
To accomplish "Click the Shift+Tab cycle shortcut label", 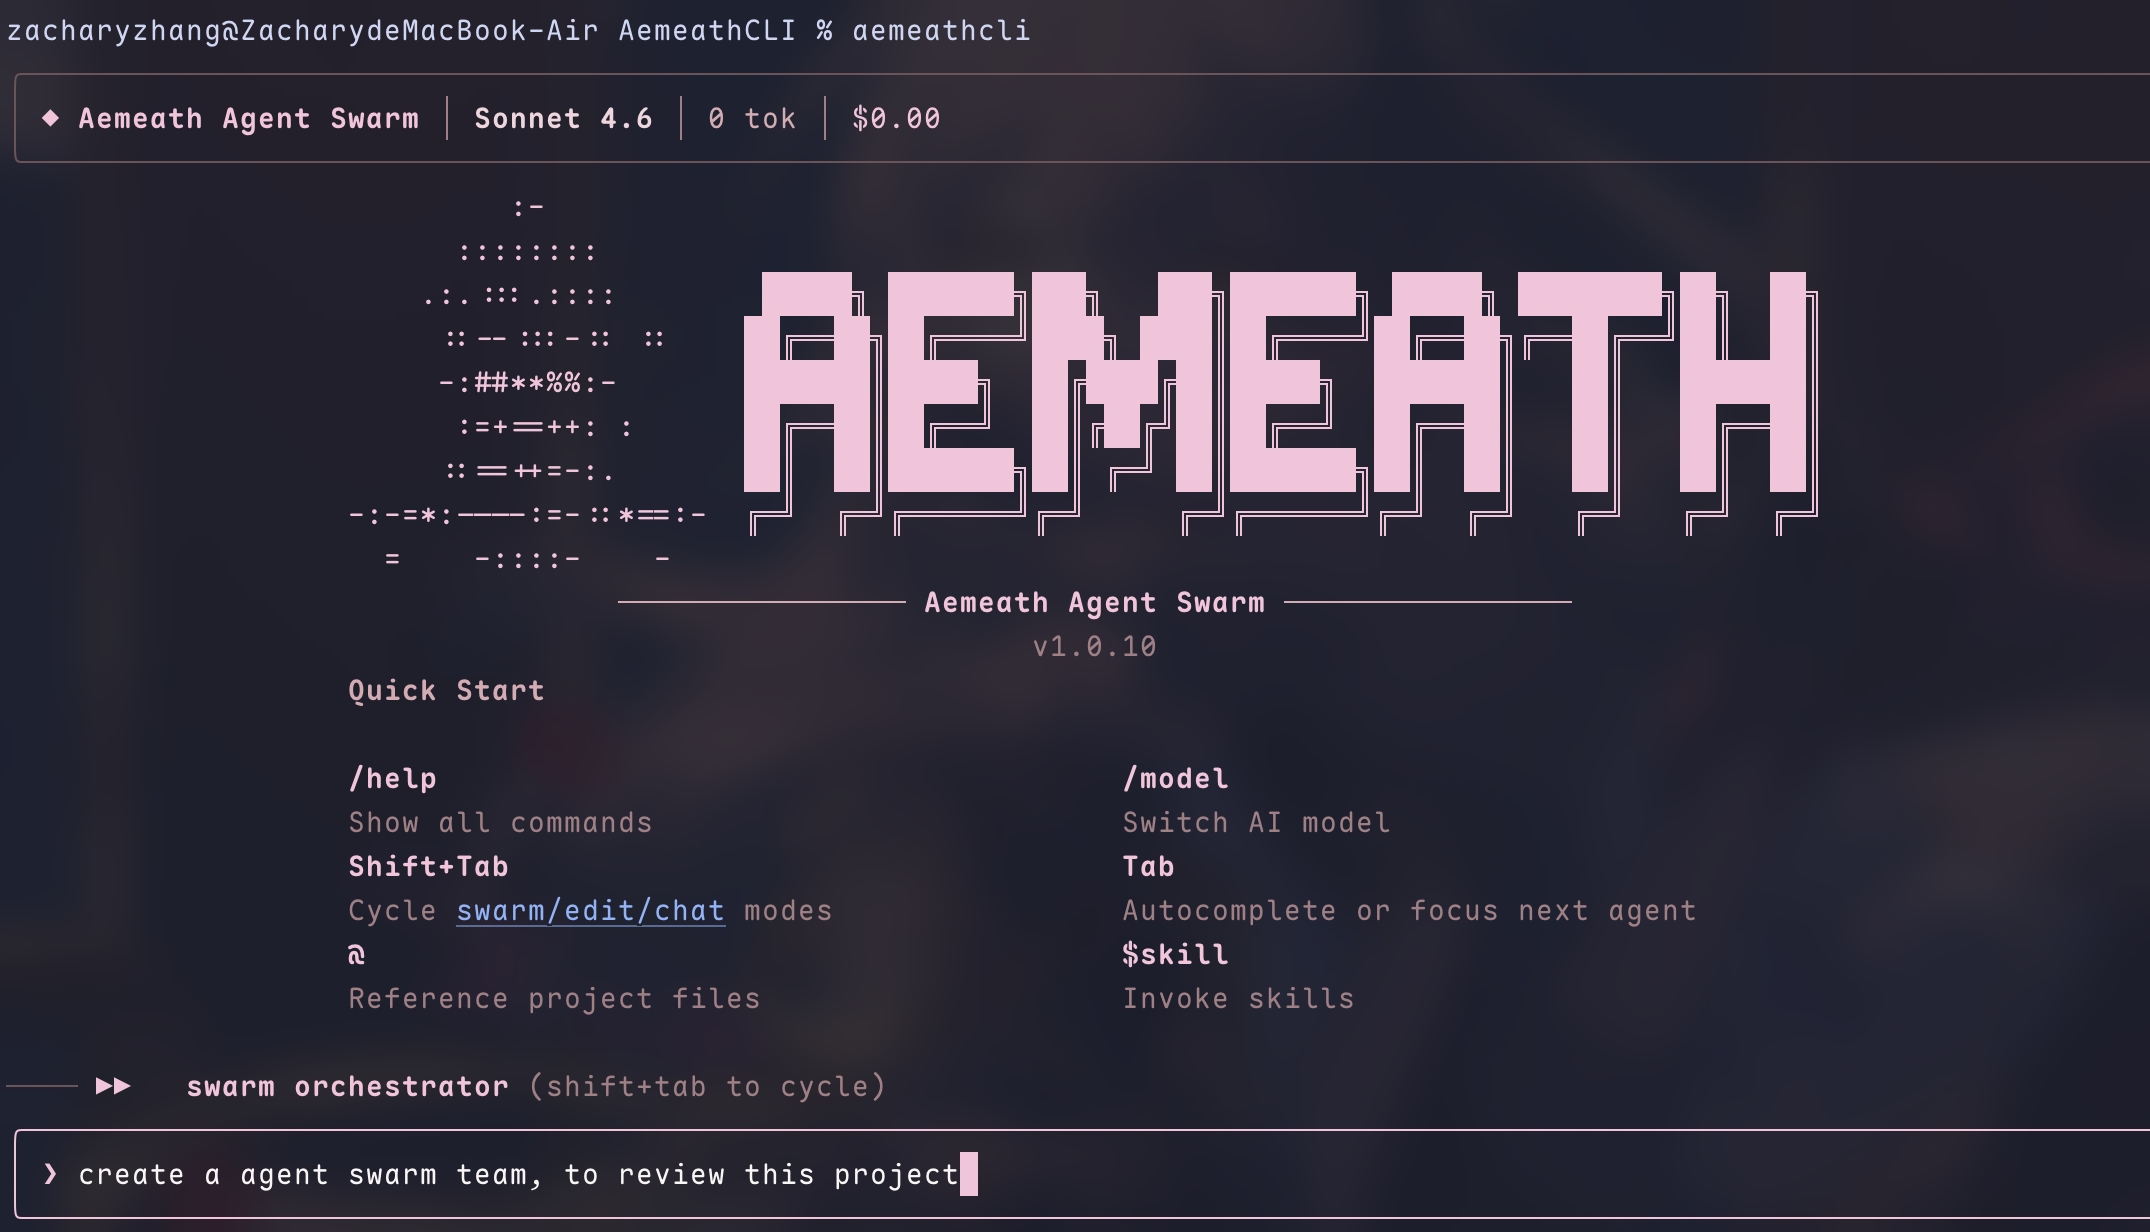I will [x=428, y=866].
